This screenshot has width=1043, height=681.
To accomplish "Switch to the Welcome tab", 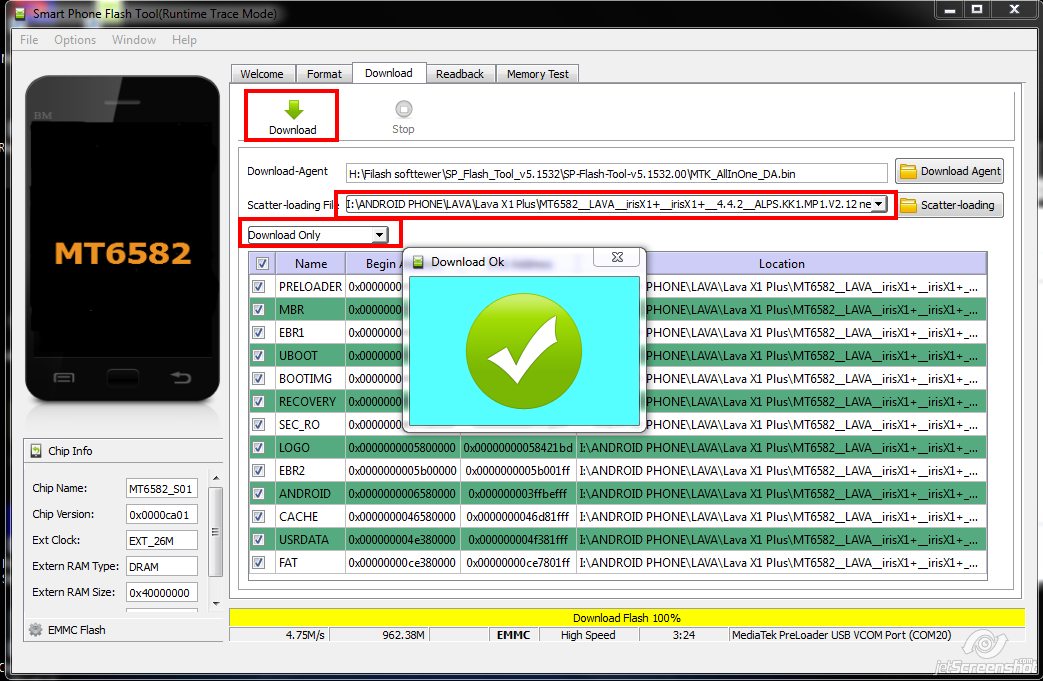I will (262, 74).
